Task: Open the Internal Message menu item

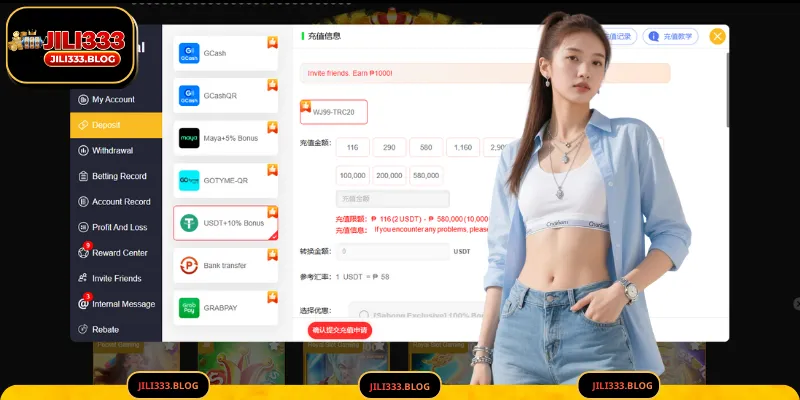Action: pyautogui.click(x=116, y=304)
